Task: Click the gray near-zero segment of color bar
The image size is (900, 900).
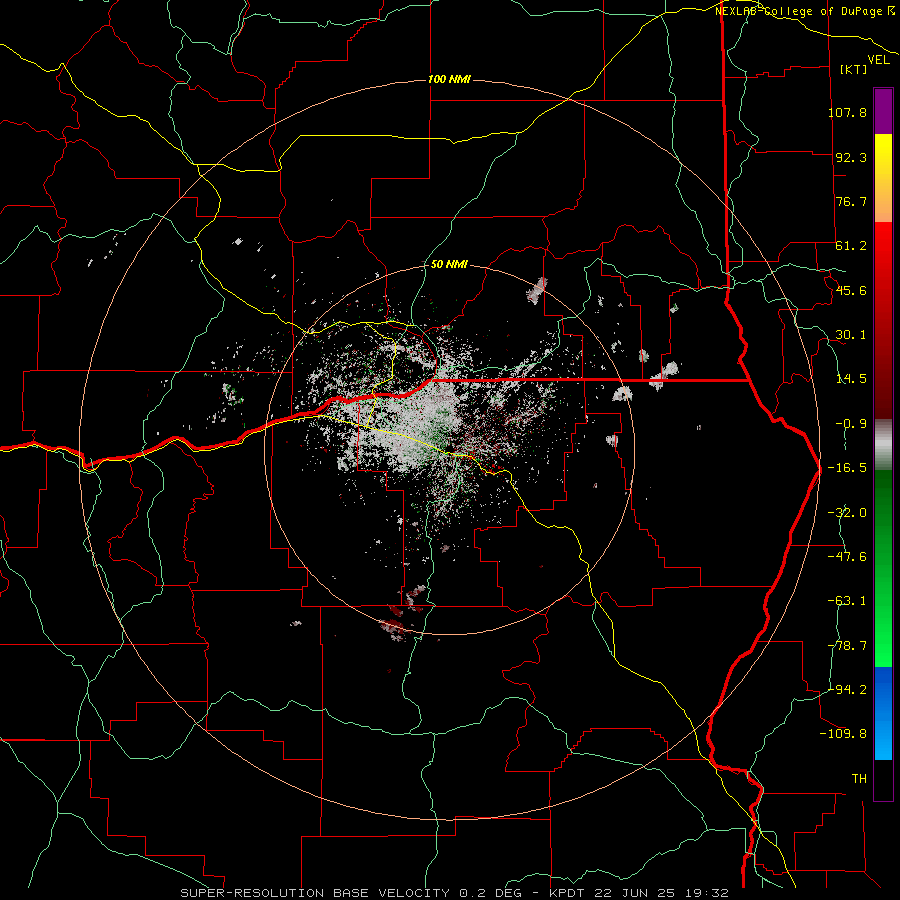Action: (883, 445)
